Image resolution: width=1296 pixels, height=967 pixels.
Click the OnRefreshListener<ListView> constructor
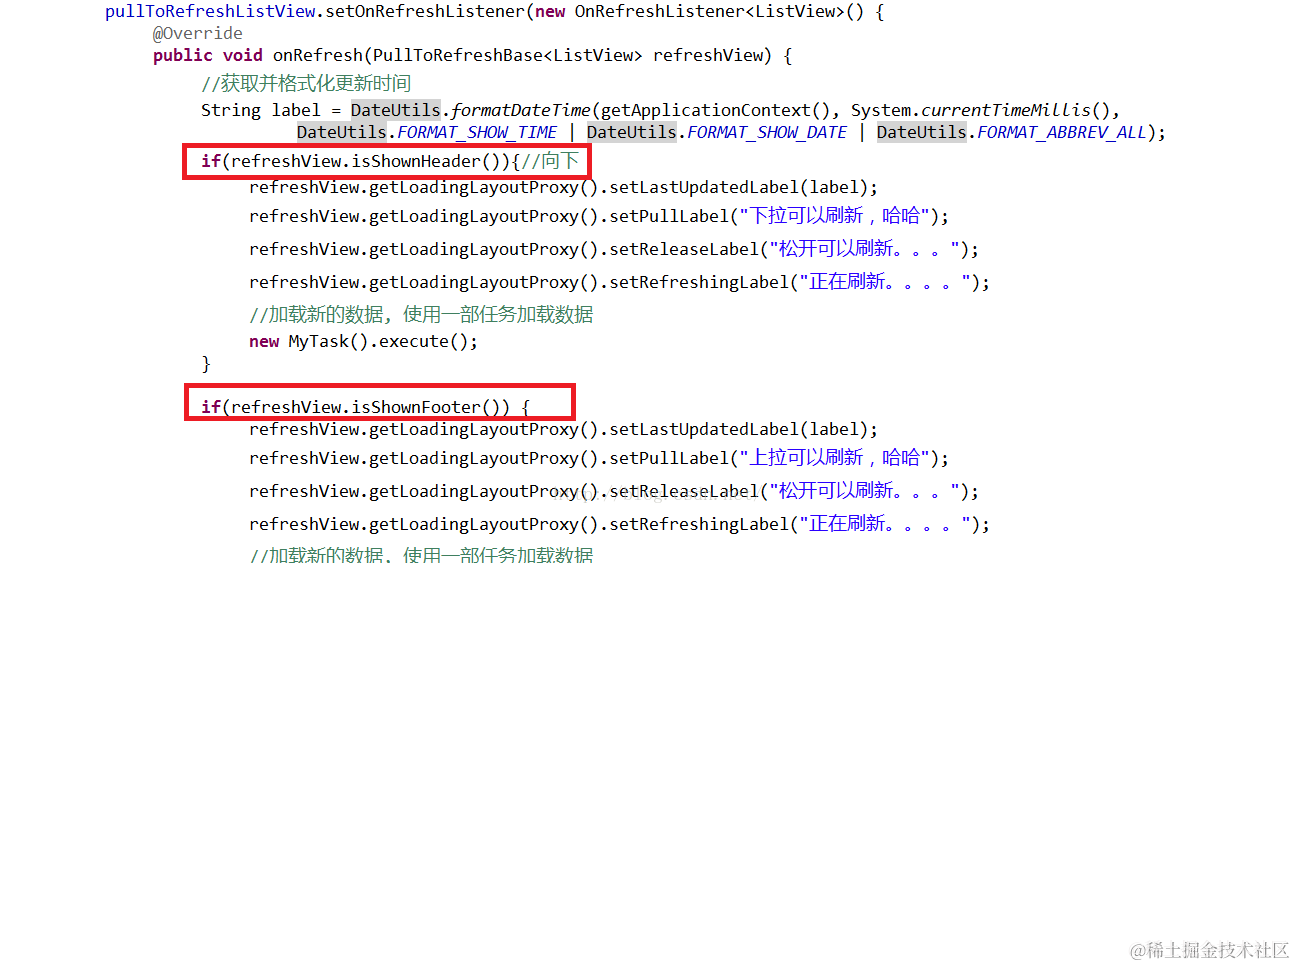pyautogui.click(x=719, y=12)
